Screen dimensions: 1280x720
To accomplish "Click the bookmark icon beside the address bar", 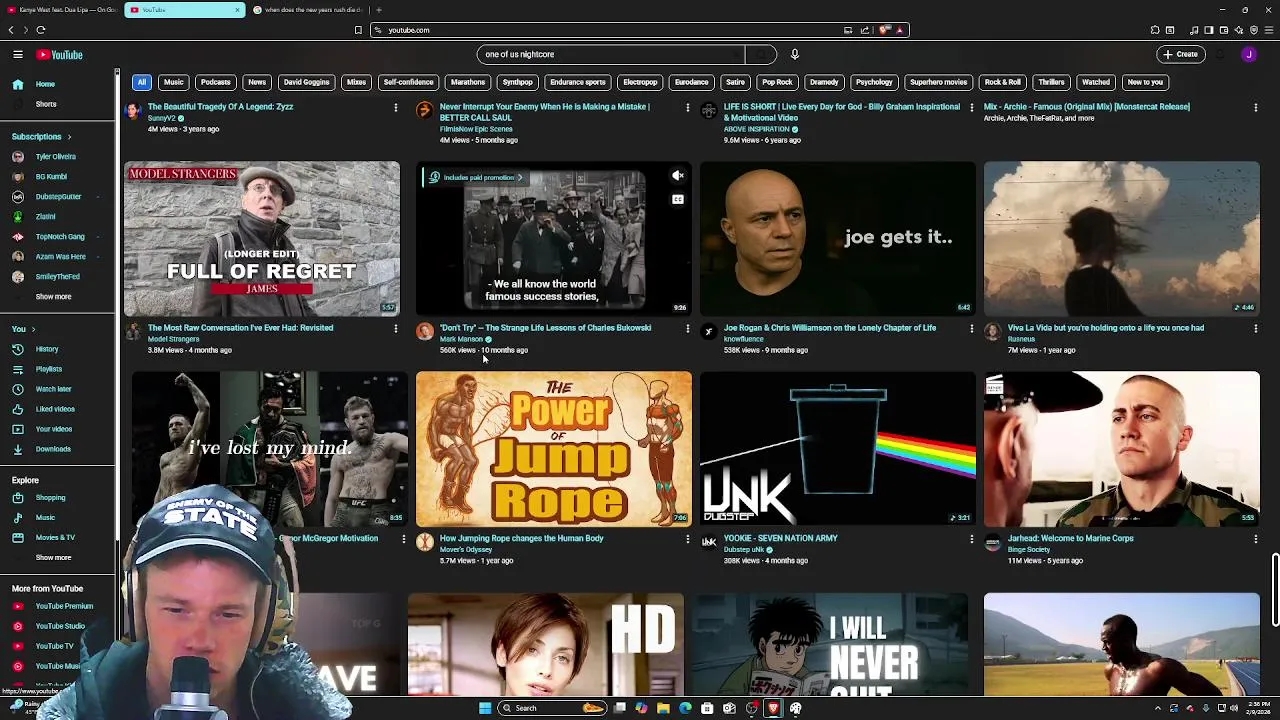I will (358, 30).
